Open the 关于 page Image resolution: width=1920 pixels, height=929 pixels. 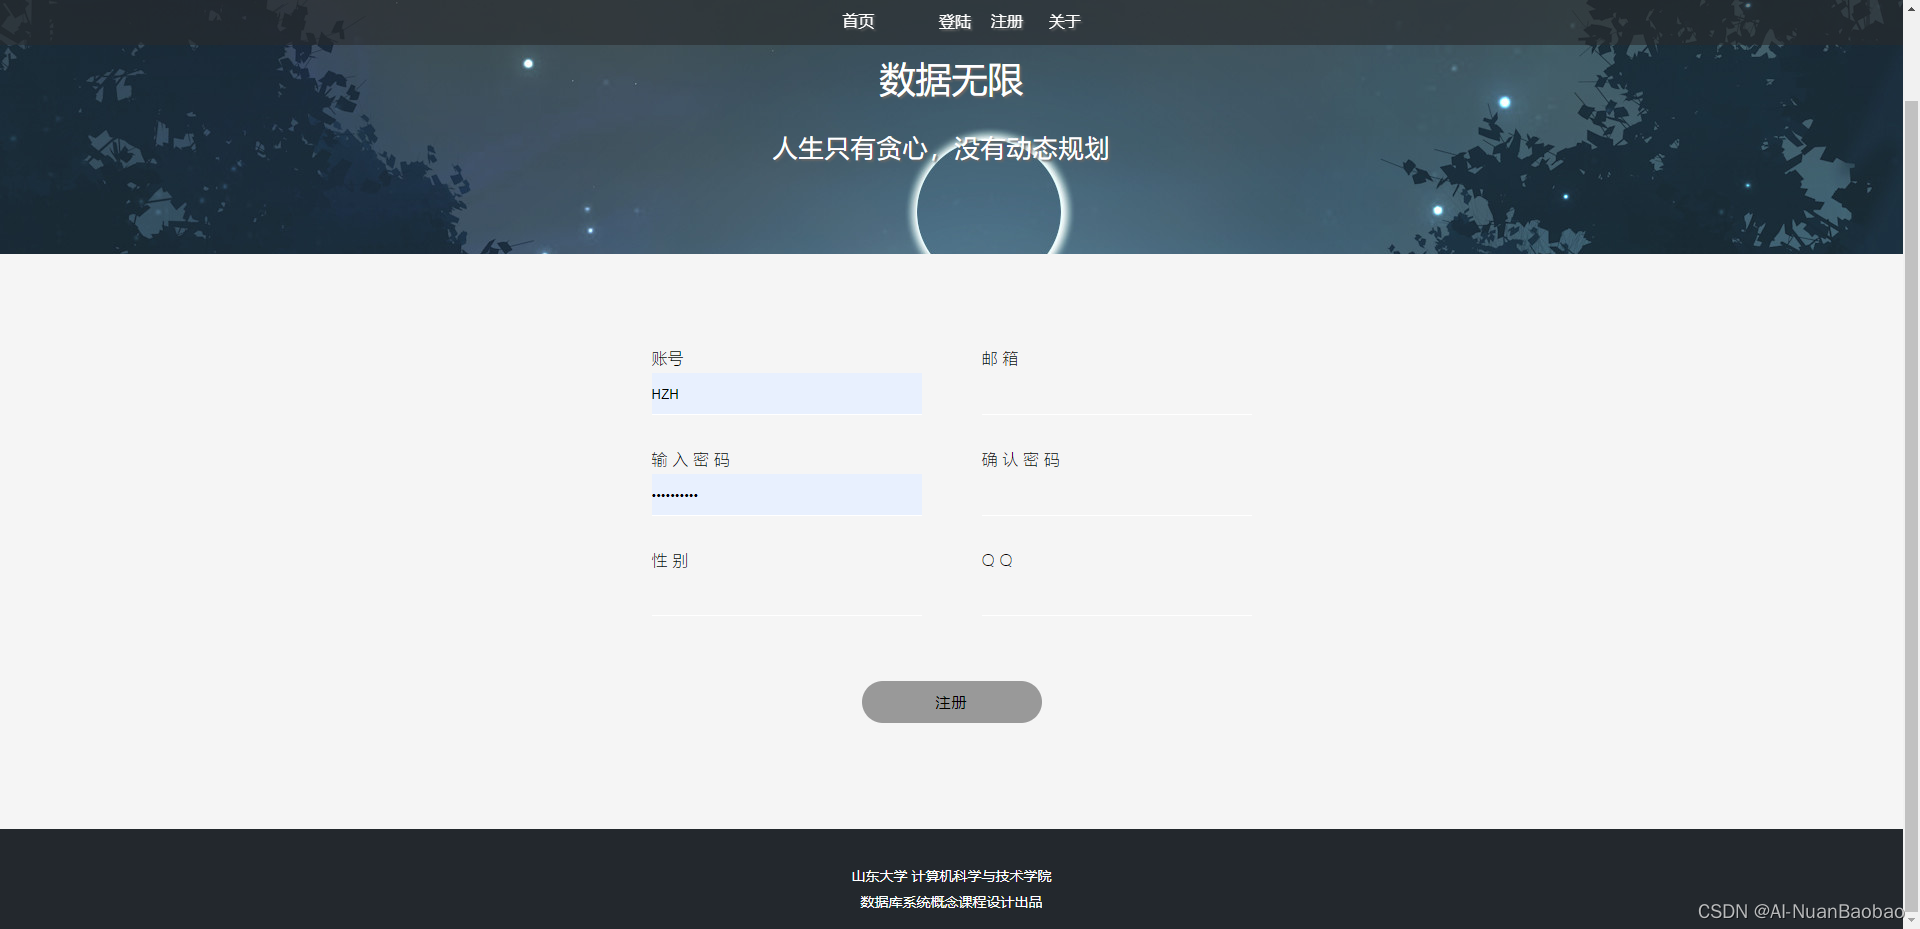tap(1065, 22)
